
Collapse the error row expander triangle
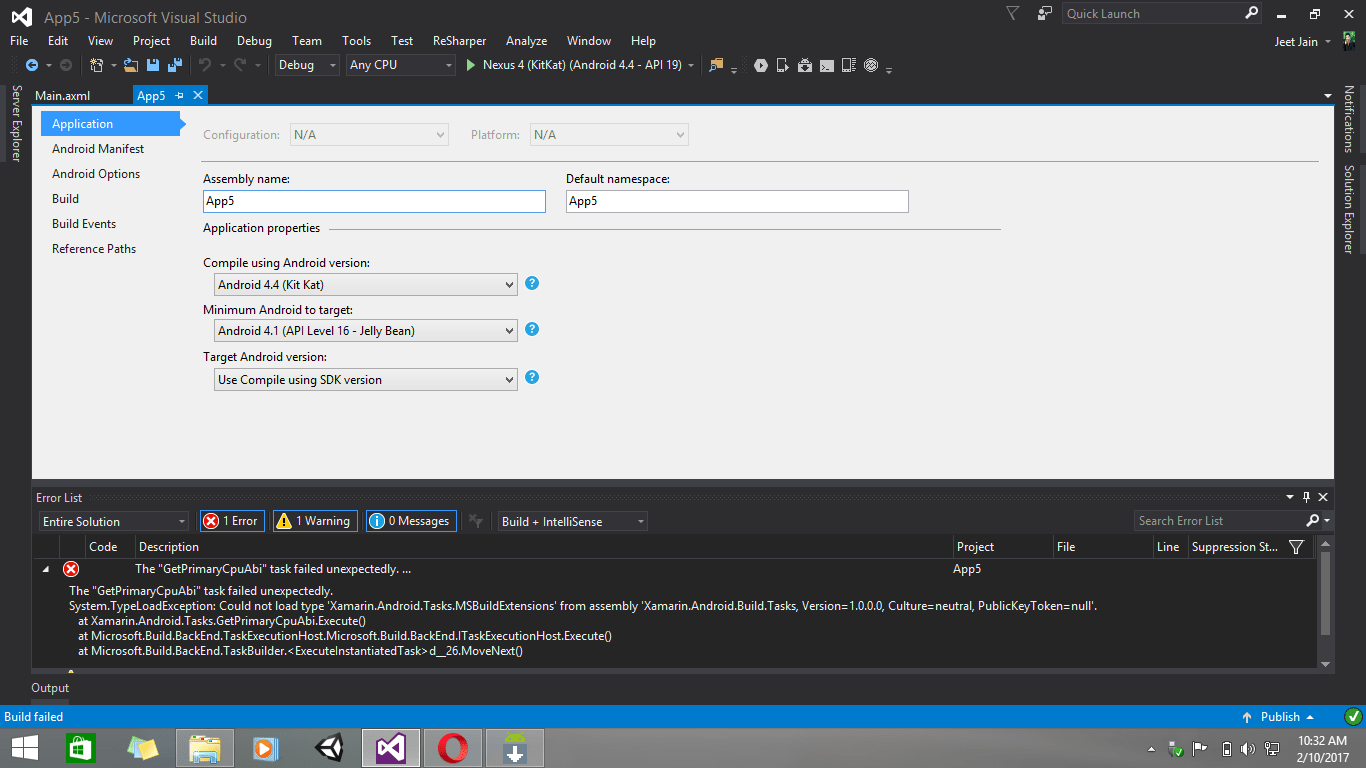click(x=45, y=569)
